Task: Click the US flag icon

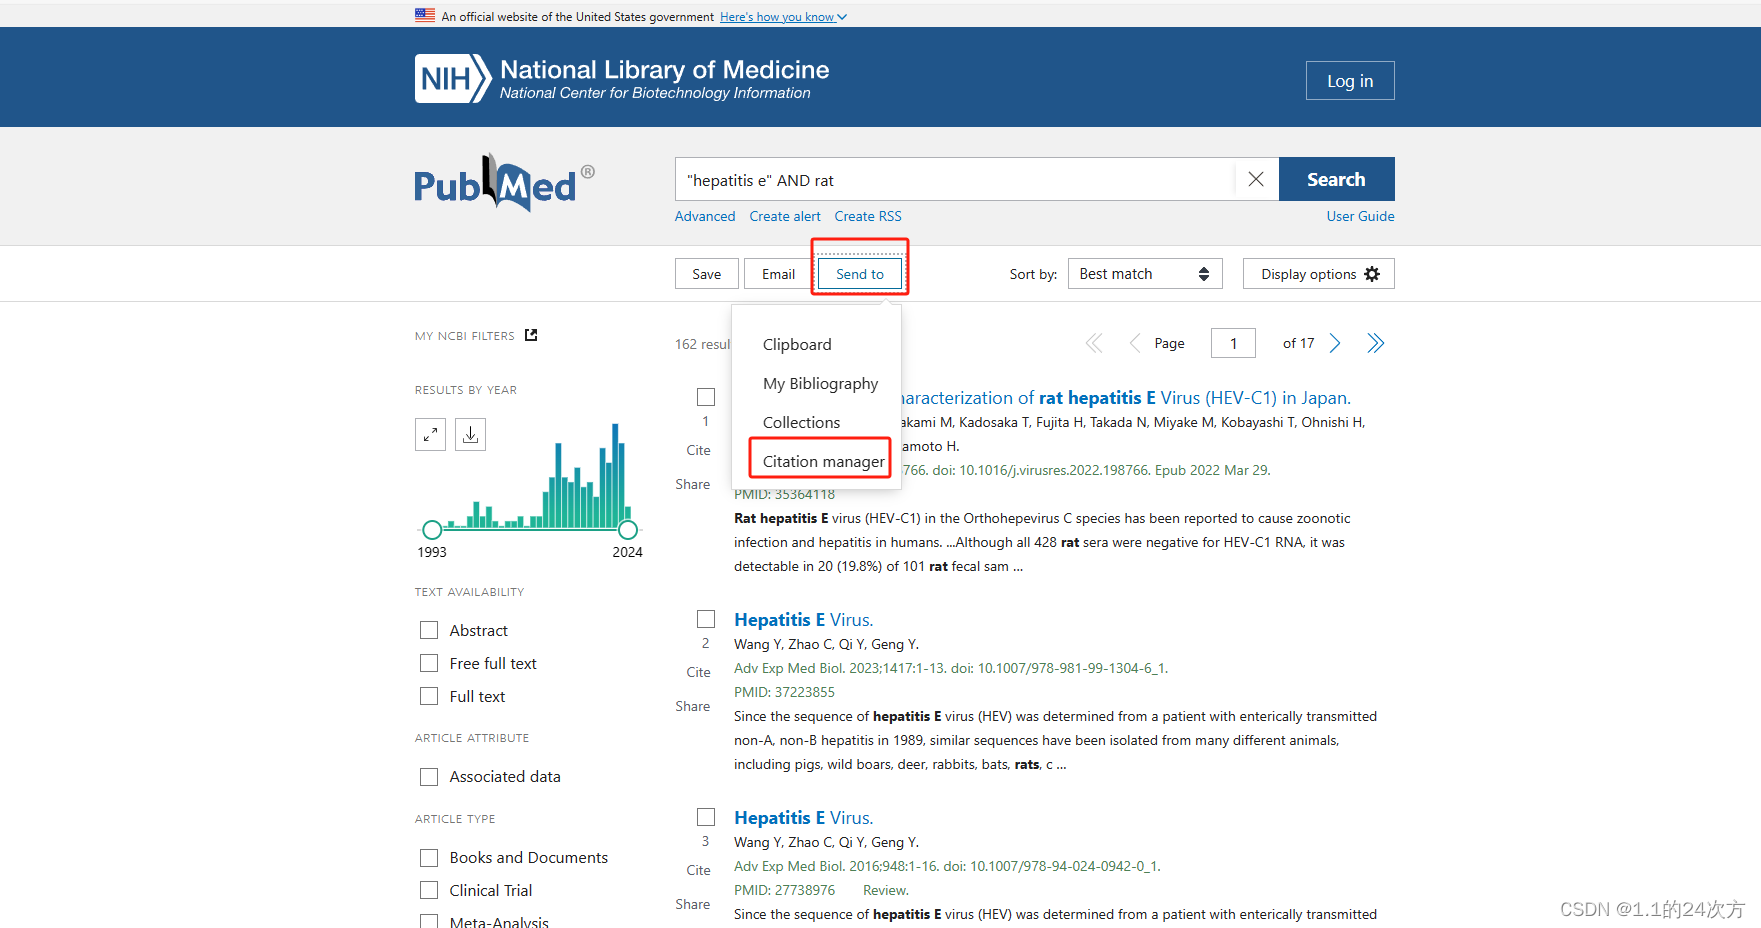Action: (x=425, y=15)
